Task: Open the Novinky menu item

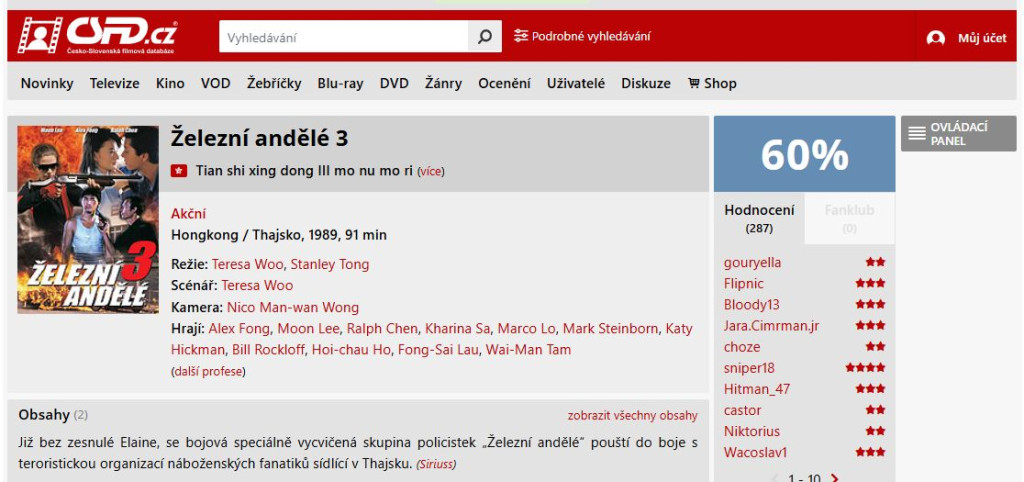Action: (47, 83)
